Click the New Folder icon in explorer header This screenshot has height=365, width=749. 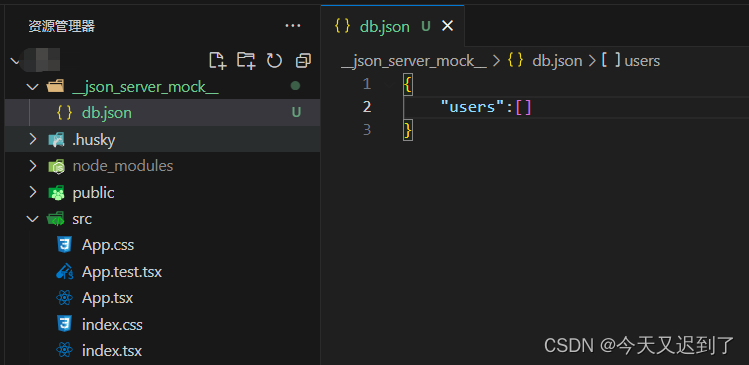[246, 61]
